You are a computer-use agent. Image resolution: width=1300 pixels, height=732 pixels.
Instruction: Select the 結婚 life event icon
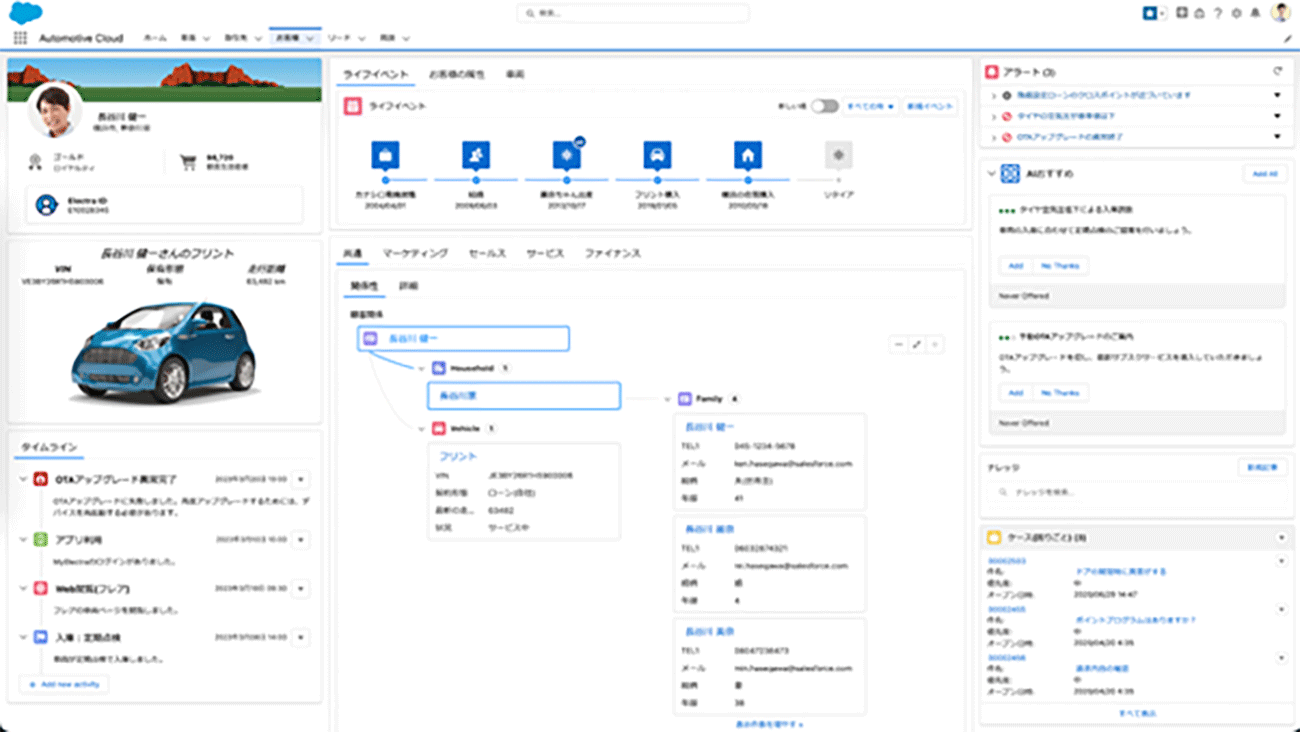tap(476, 155)
